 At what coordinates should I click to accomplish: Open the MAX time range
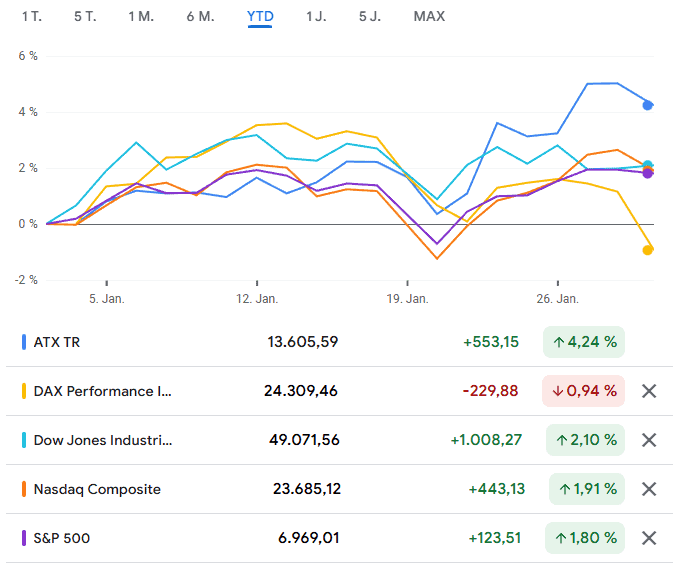tap(429, 16)
